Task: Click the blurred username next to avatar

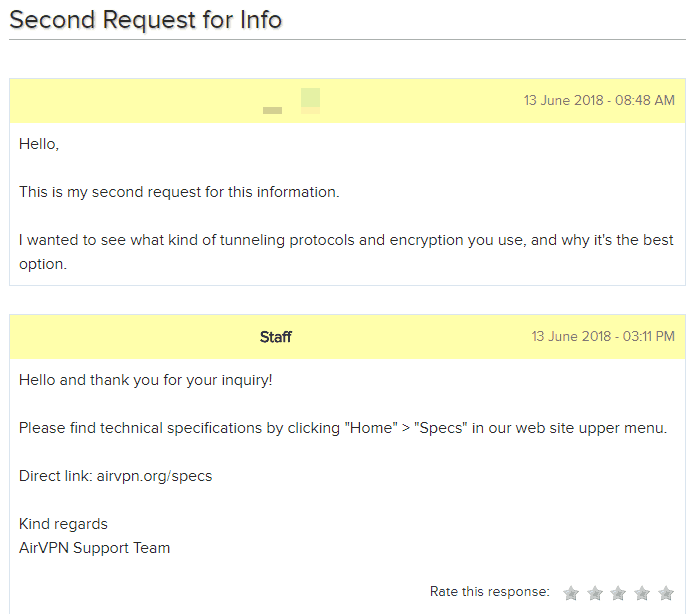Action: tap(272, 110)
